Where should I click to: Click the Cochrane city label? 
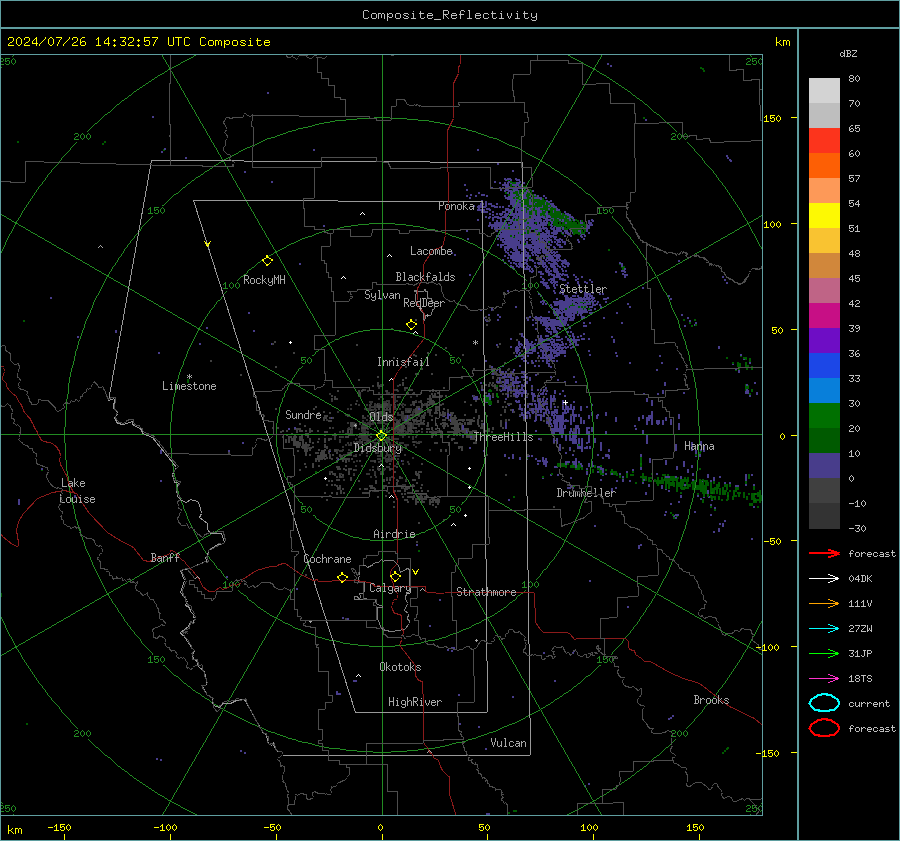[327, 559]
